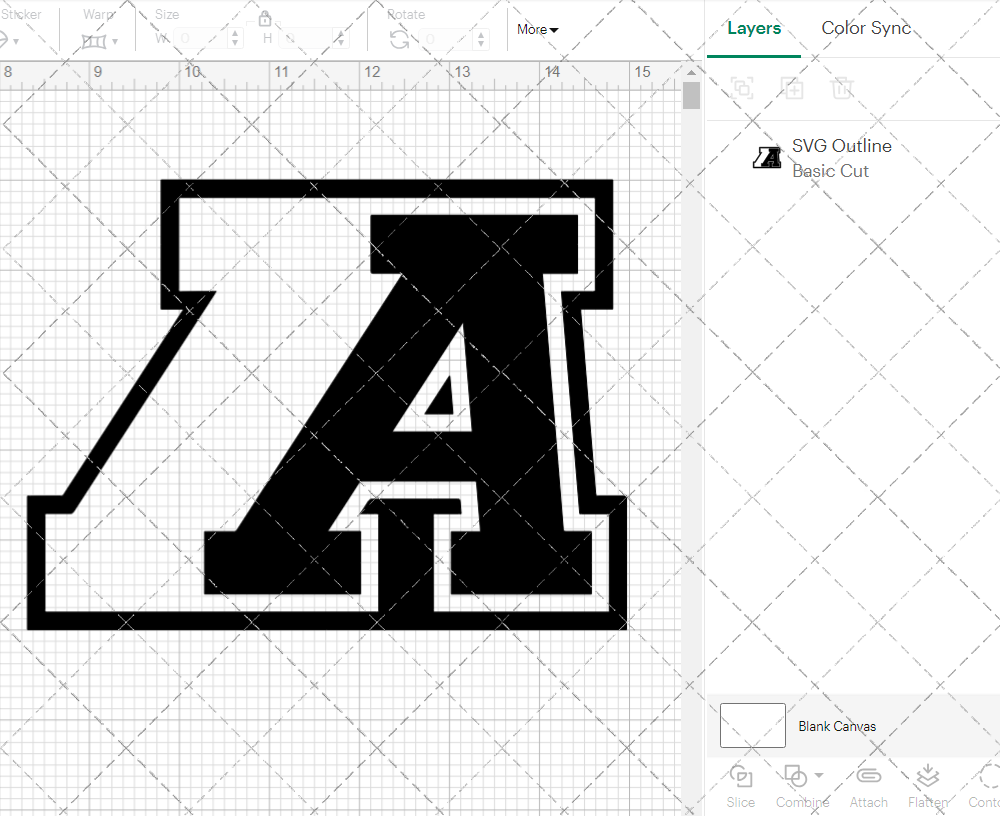Select the Slice tool
Viewport: 1000px width, 816px height.
pyautogui.click(x=740, y=785)
